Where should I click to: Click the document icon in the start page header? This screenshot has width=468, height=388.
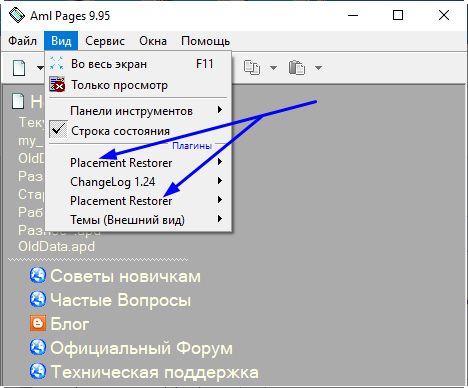coord(18,101)
